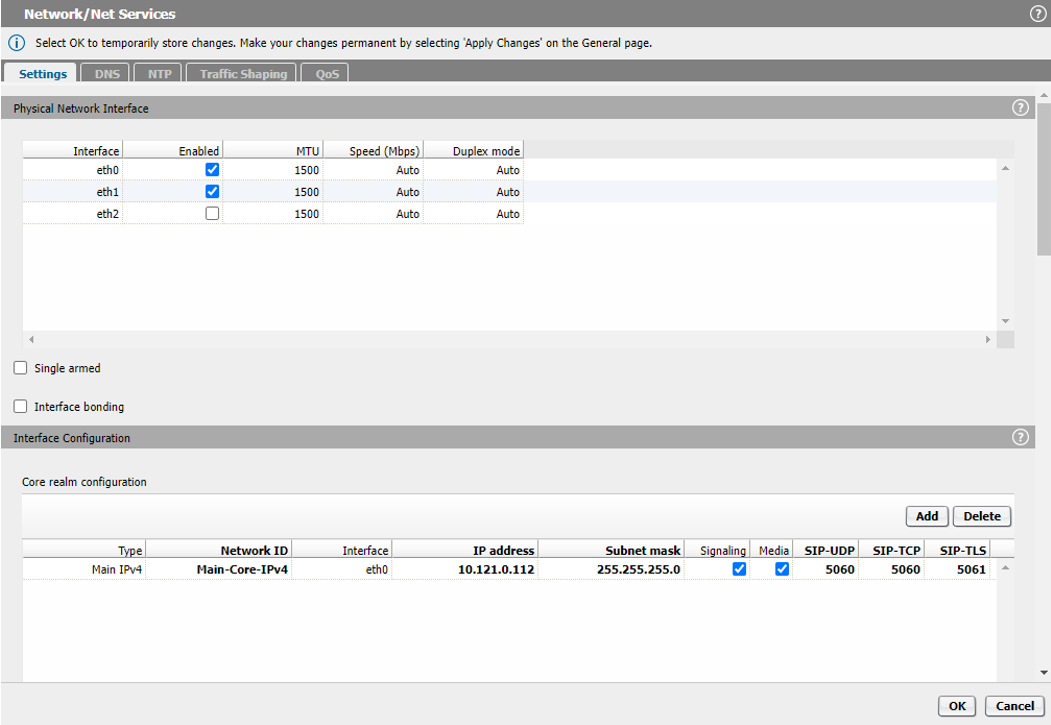
Task: Open the Traffic Shaping tab
Action: 243,73
